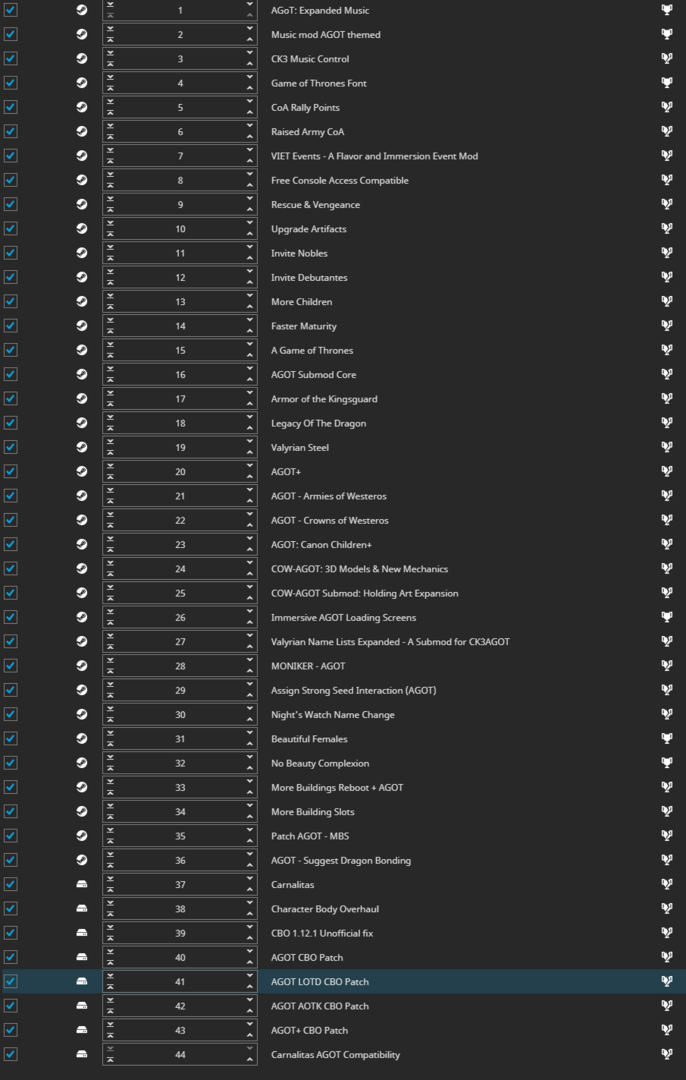Screen dimensions: 686x1080
Task: Click the up-arrow-with-bar move icon on row 15
Action: pyautogui.click(x=111, y=355)
